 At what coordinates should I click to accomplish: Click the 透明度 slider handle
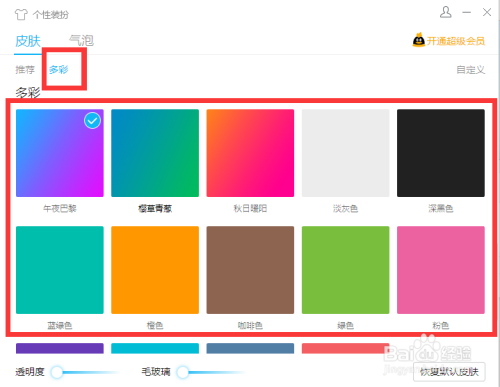point(57,372)
